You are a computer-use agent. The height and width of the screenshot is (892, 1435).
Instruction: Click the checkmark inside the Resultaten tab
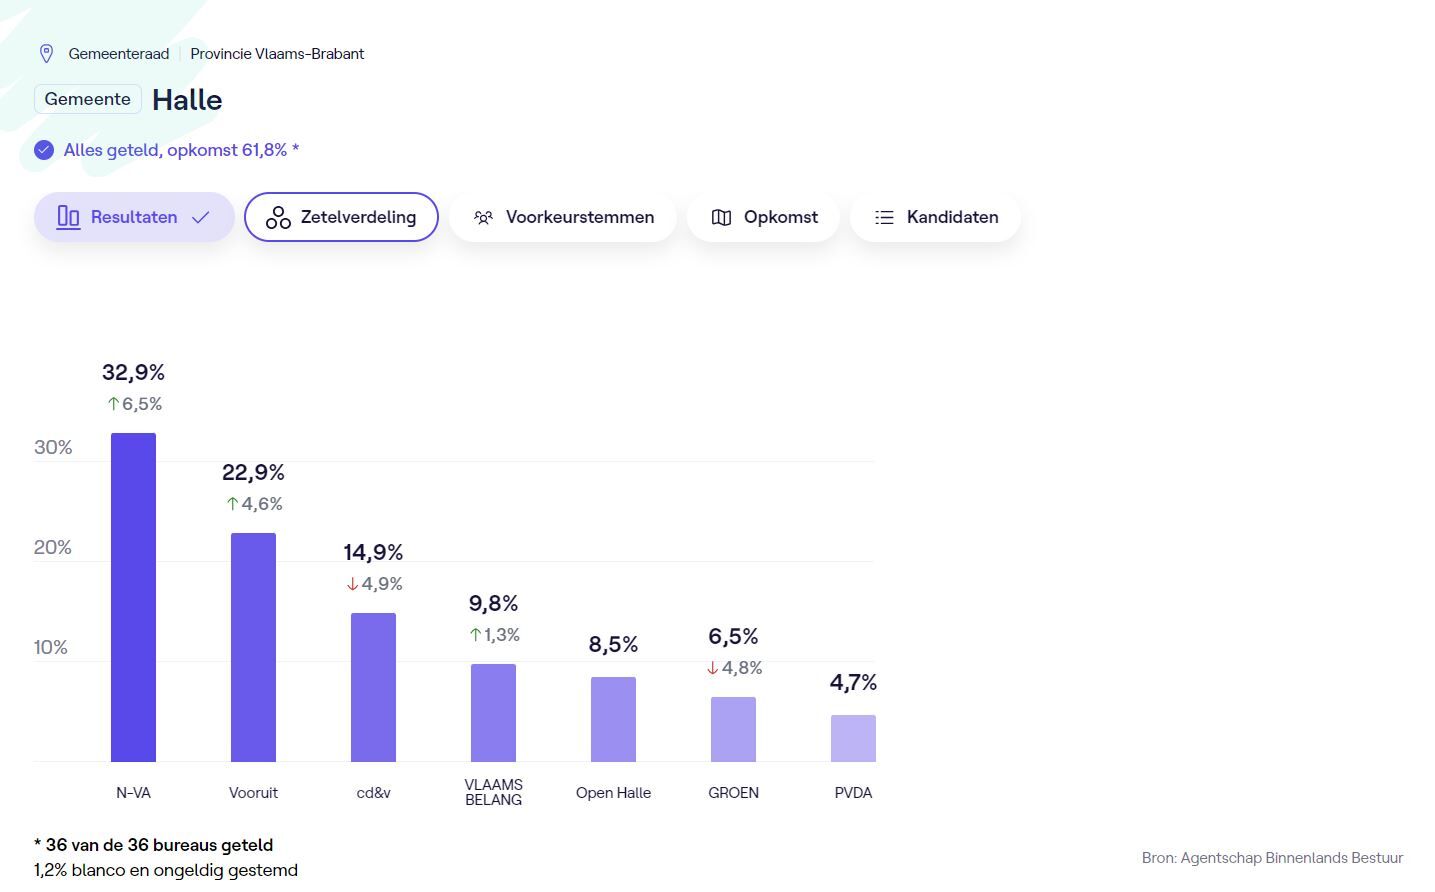pos(201,217)
